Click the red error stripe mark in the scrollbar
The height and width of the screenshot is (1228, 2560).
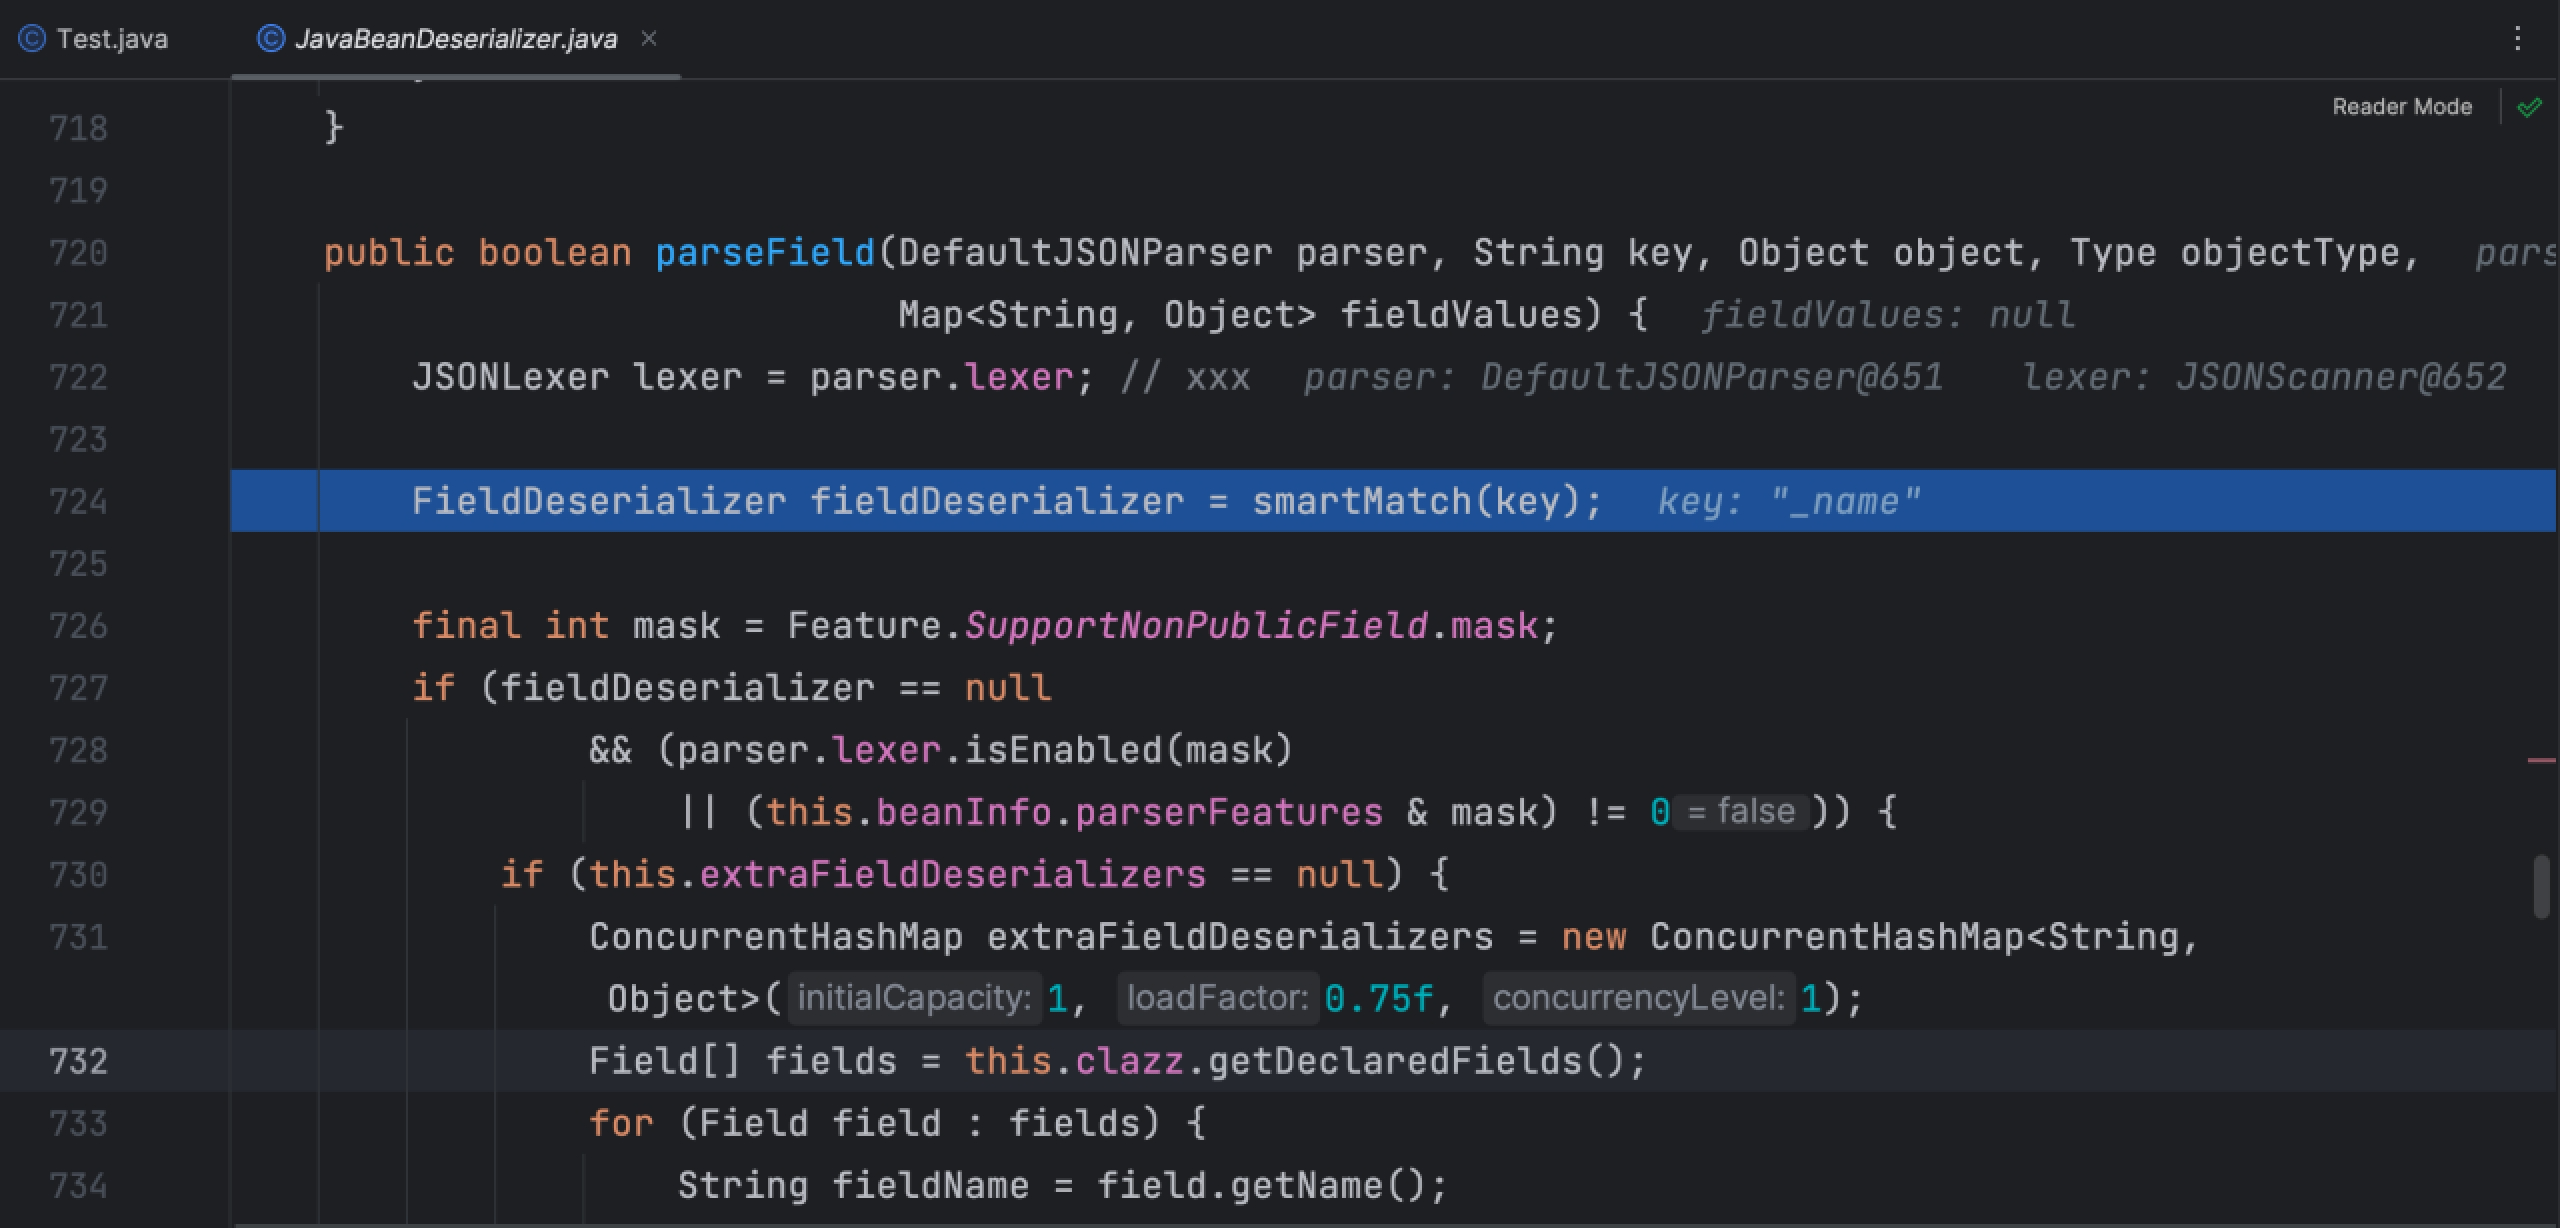click(x=2542, y=761)
